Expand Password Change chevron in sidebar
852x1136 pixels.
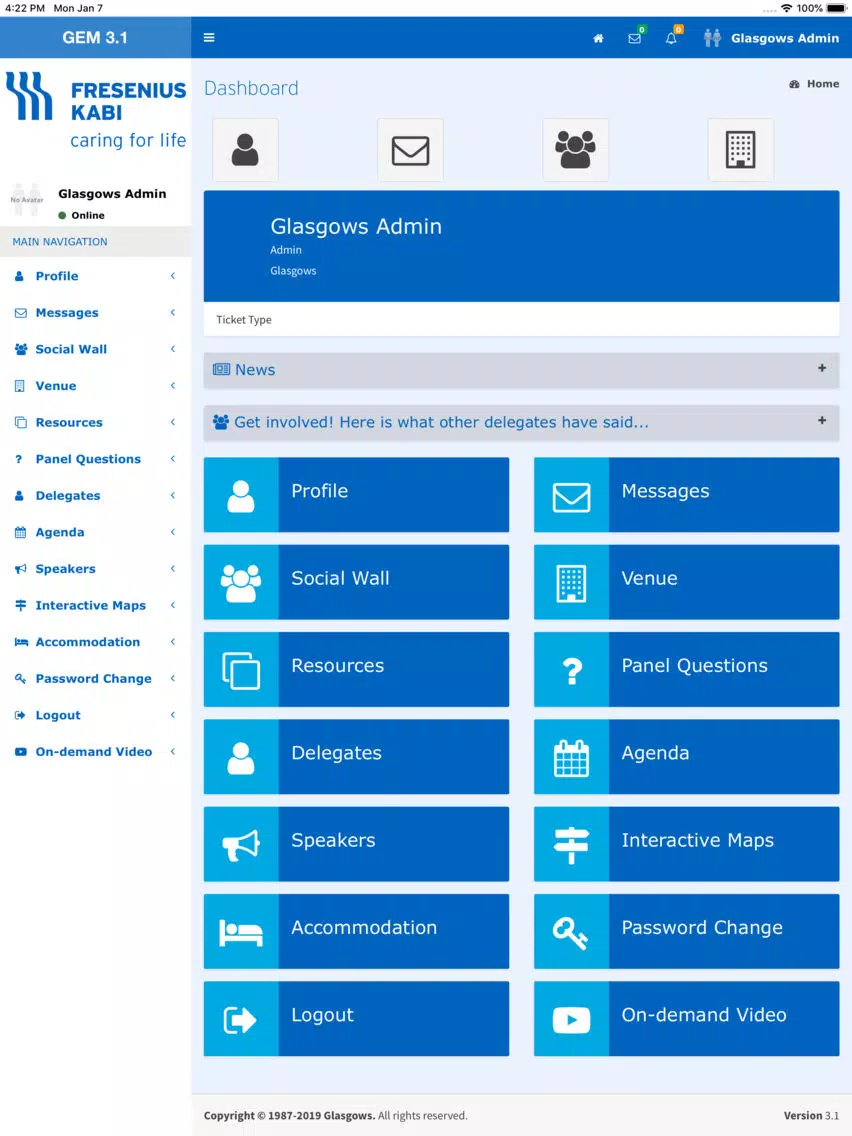[x=172, y=678]
